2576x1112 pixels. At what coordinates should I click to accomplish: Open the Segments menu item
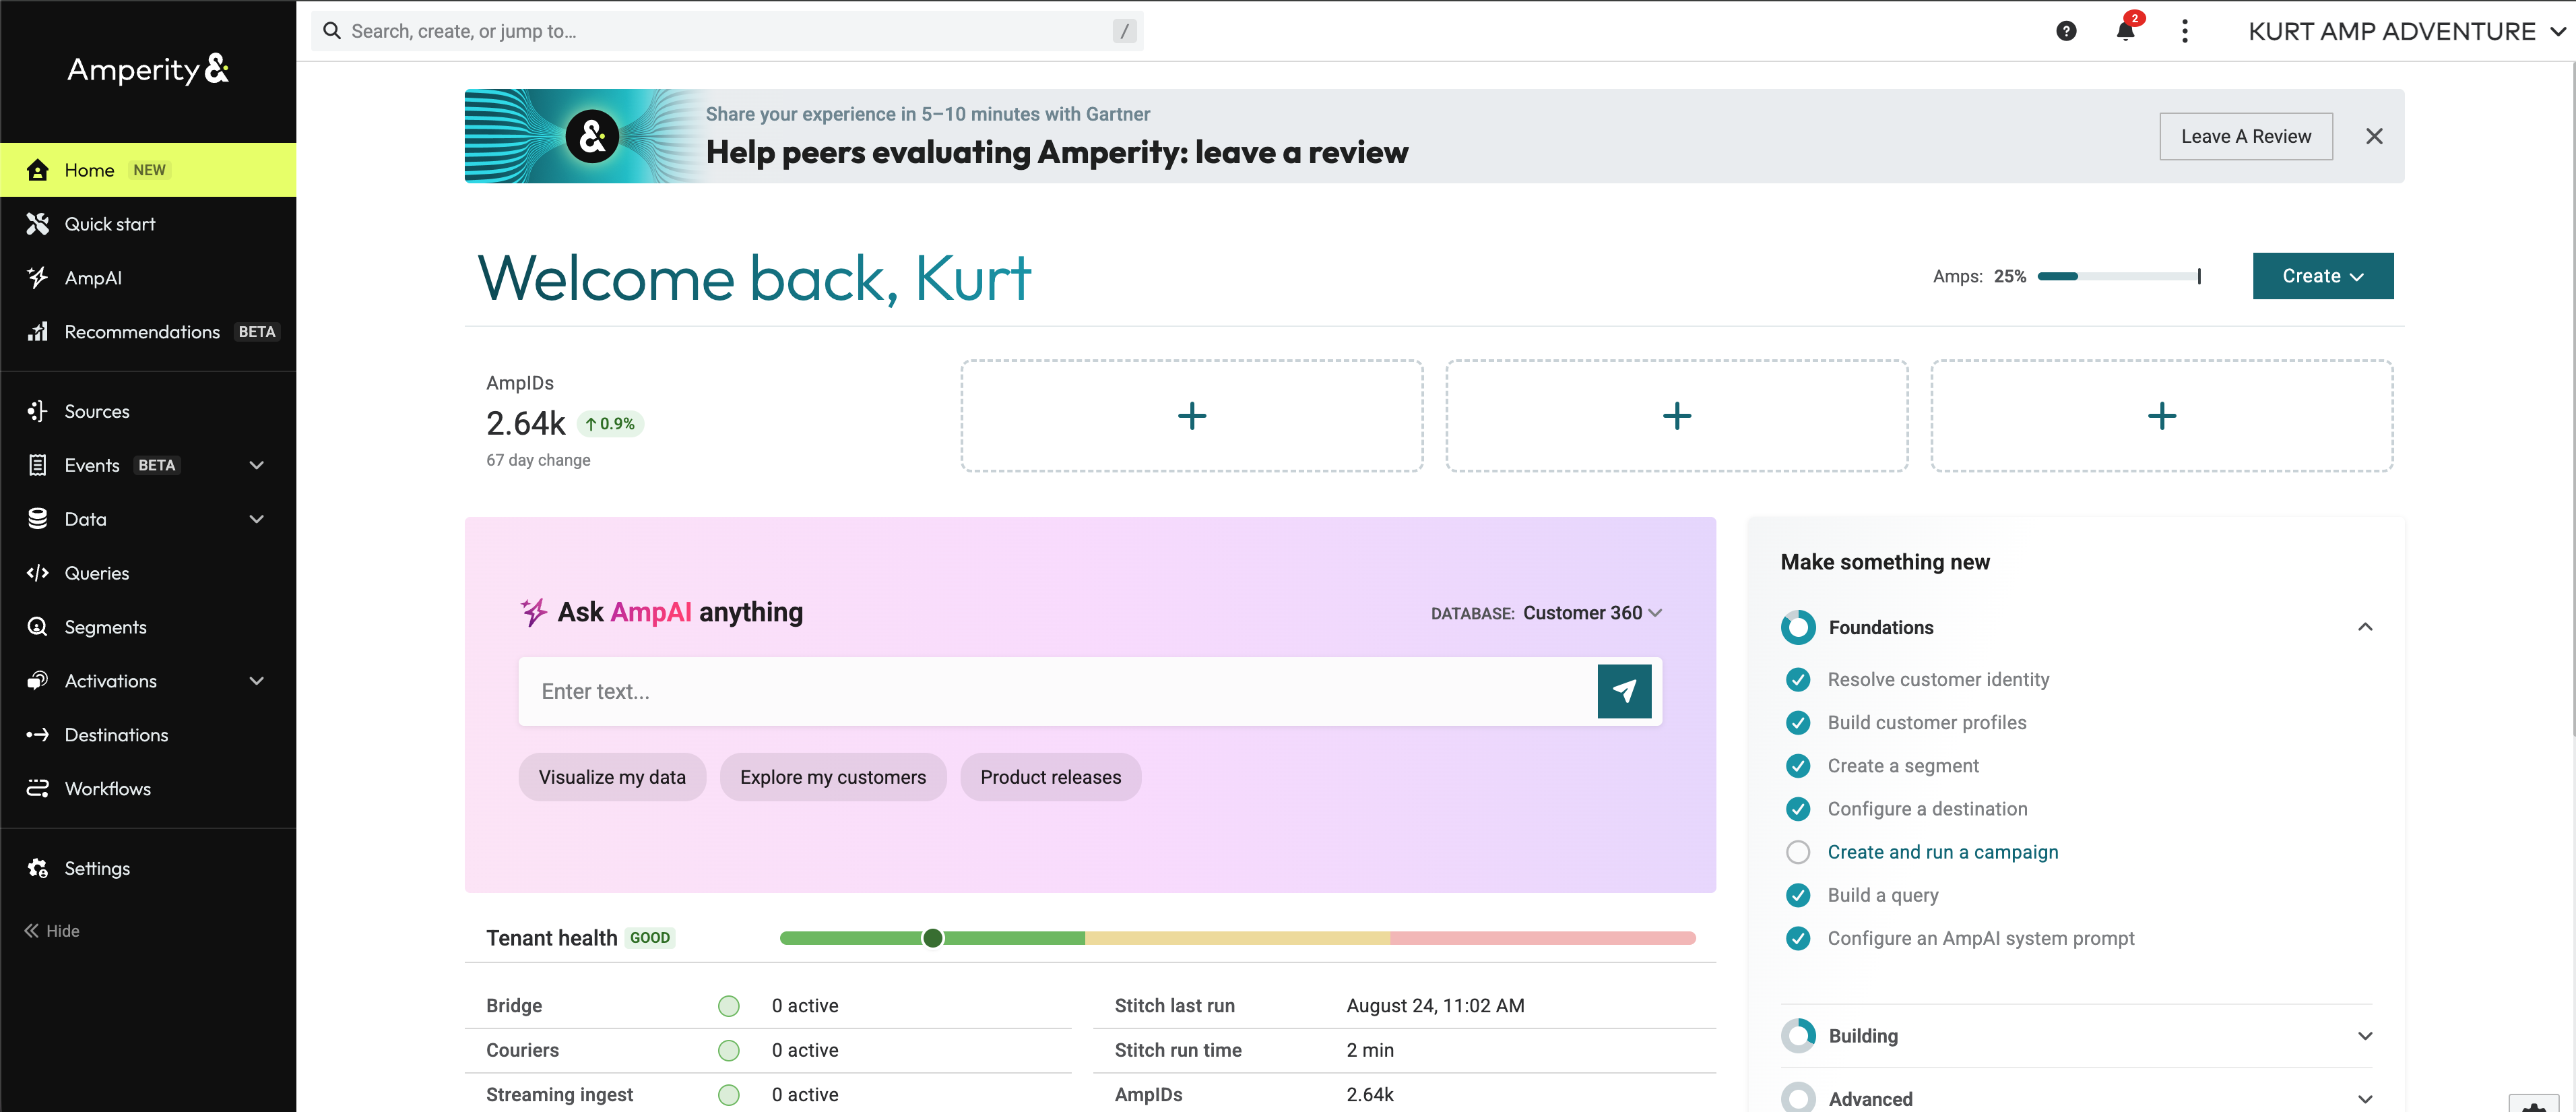click(x=148, y=627)
